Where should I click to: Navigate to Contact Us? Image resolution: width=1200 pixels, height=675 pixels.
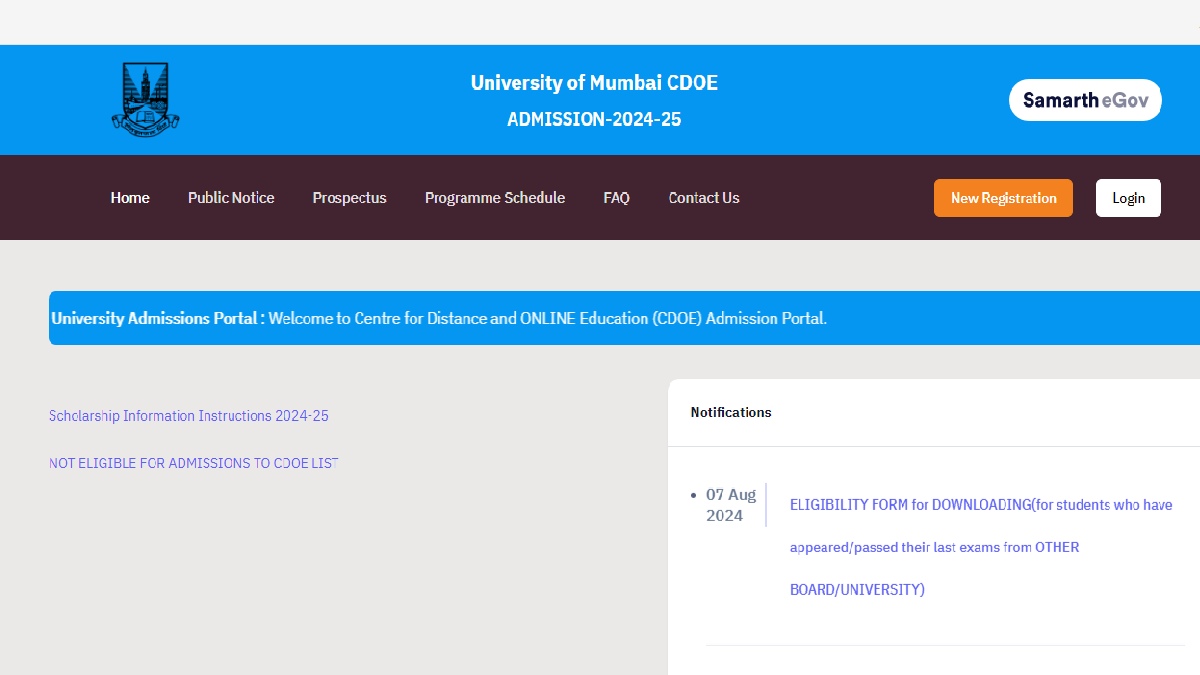[704, 198]
